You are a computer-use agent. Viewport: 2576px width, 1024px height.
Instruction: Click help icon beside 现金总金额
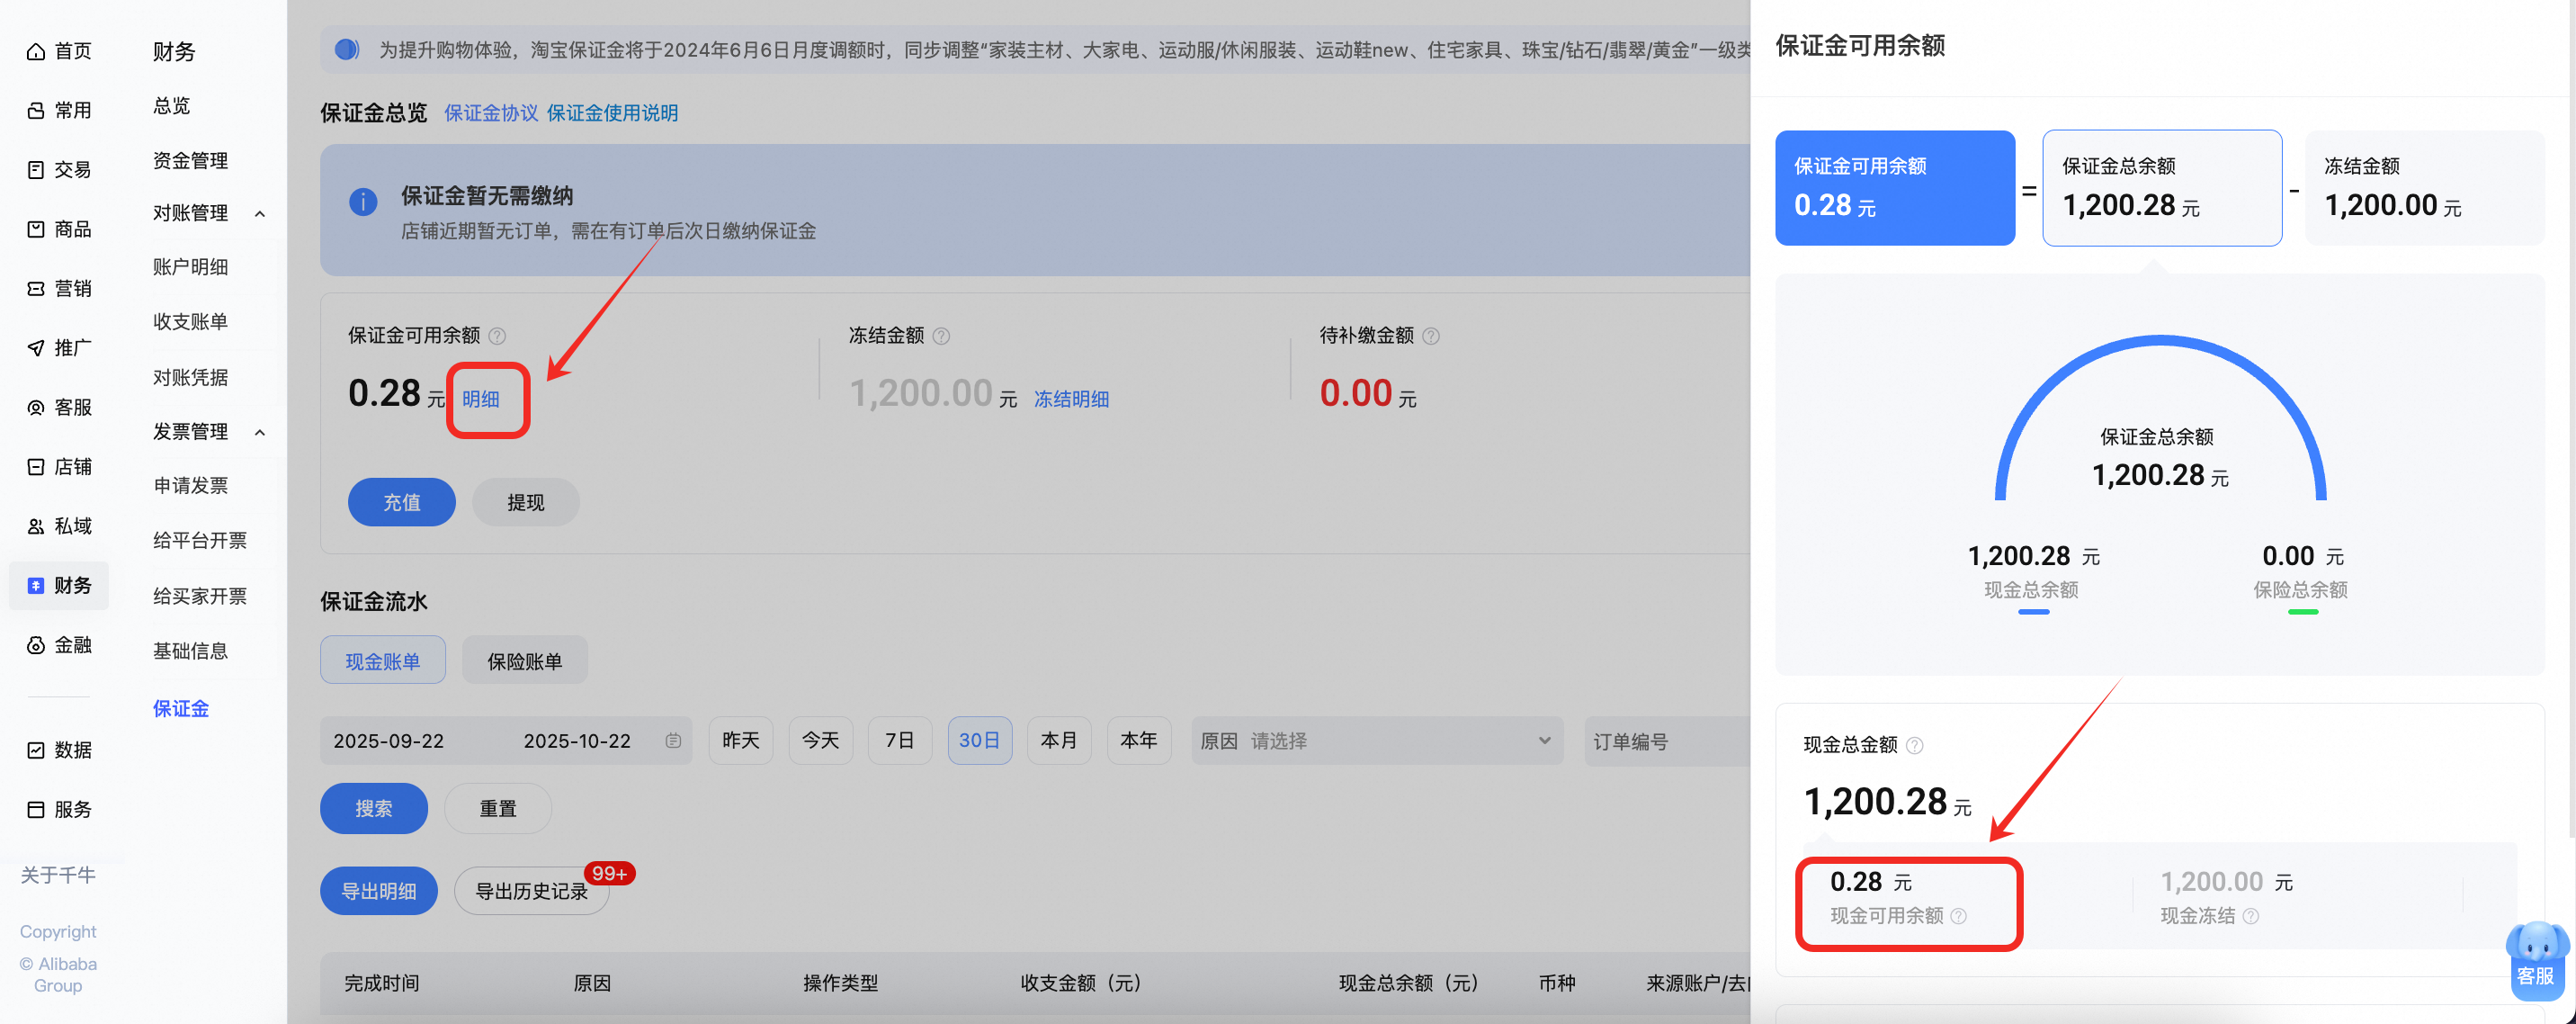click(x=1914, y=745)
